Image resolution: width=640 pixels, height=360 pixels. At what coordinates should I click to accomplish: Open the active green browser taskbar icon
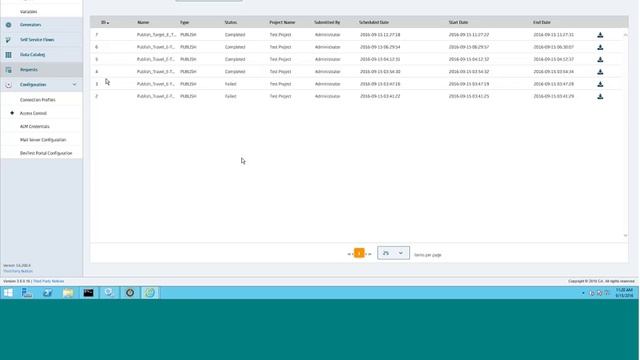click(150, 293)
